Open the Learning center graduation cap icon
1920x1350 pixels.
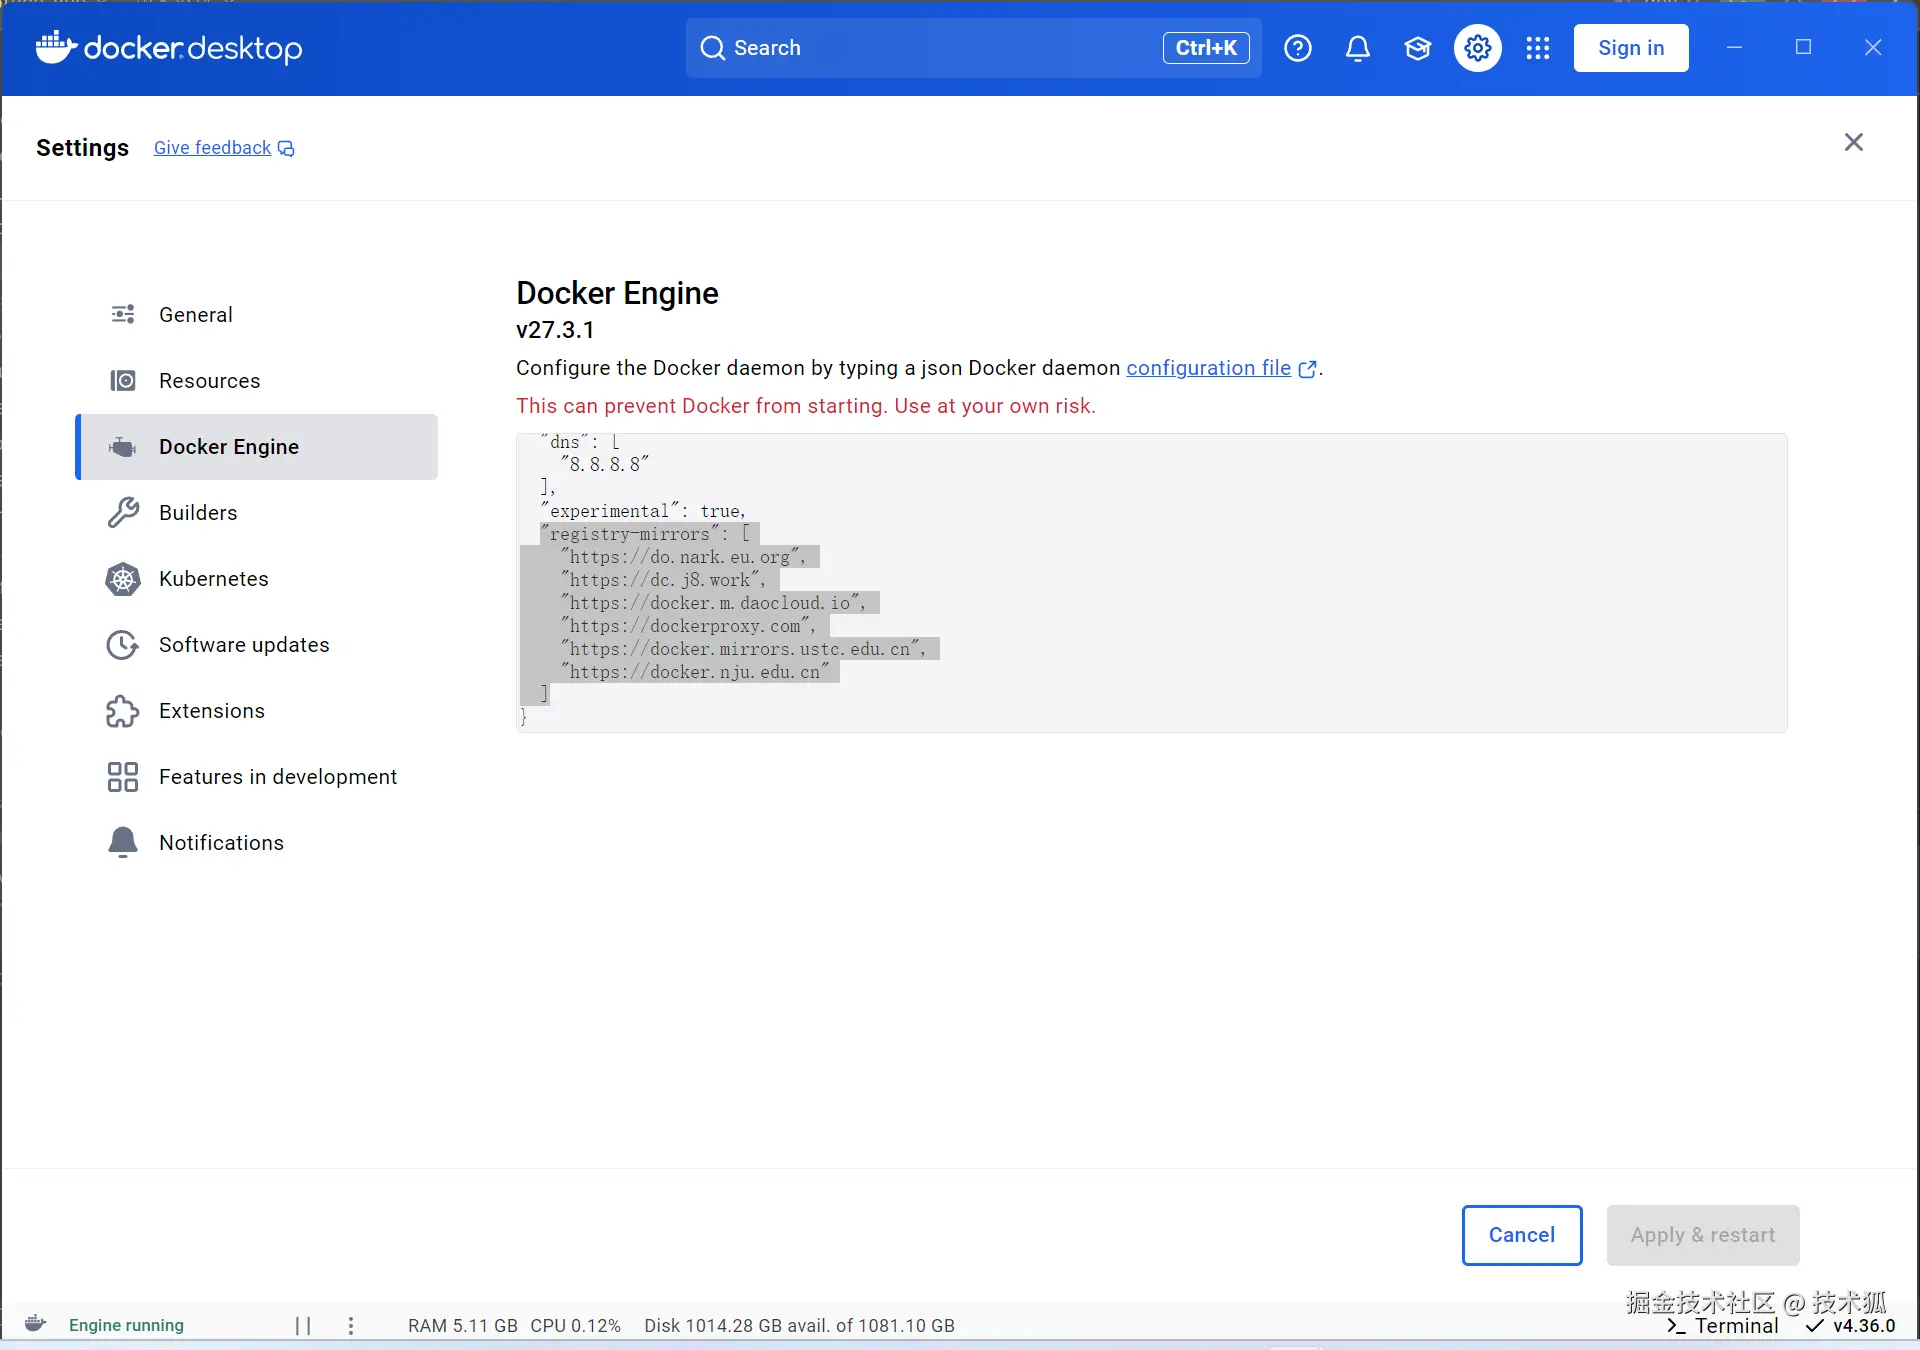(x=1417, y=48)
